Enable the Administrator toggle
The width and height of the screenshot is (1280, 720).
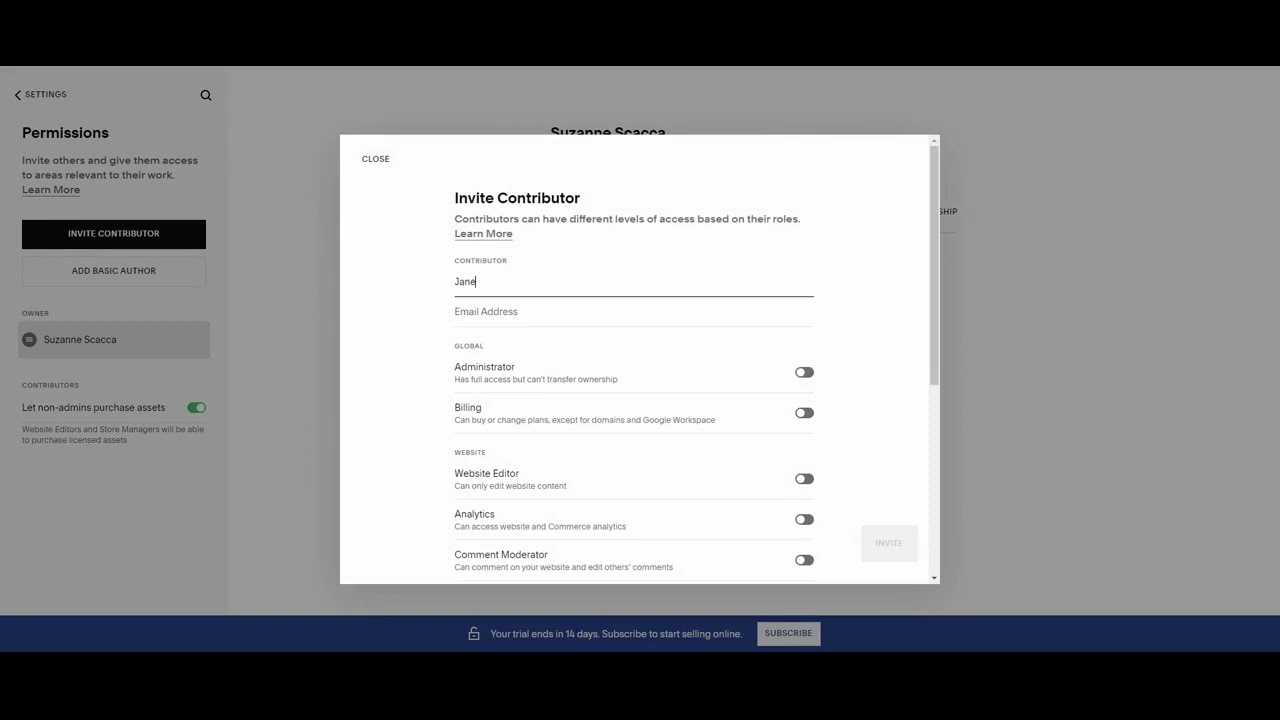[x=804, y=372]
